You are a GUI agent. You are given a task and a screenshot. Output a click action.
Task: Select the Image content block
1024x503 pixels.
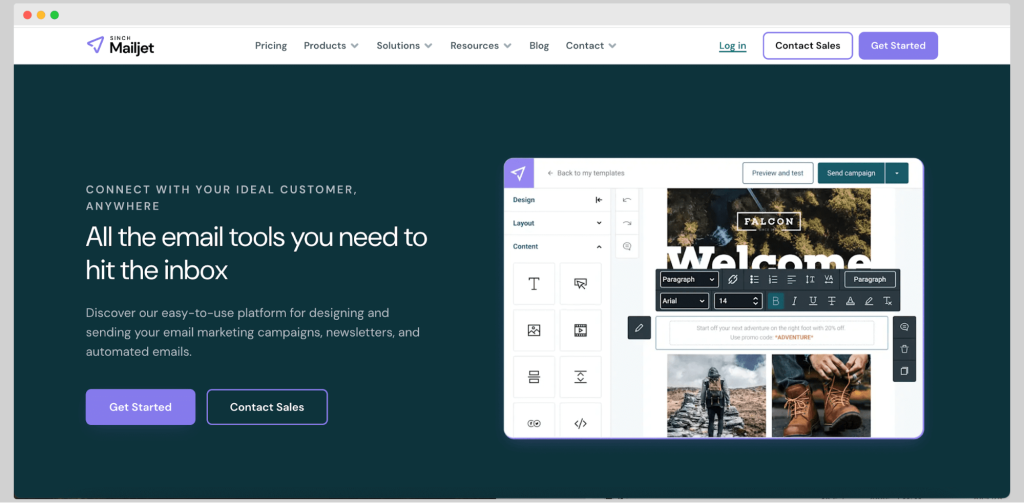click(534, 330)
